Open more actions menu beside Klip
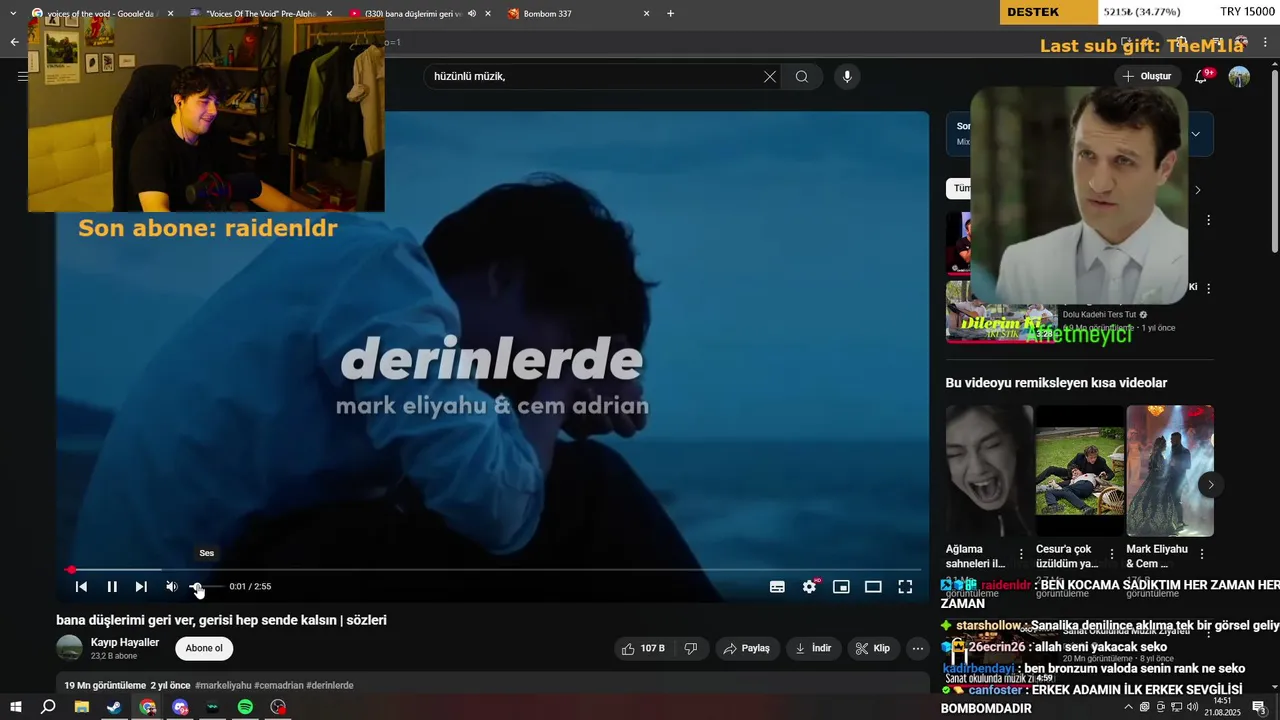This screenshot has height=720, width=1280. 917,648
